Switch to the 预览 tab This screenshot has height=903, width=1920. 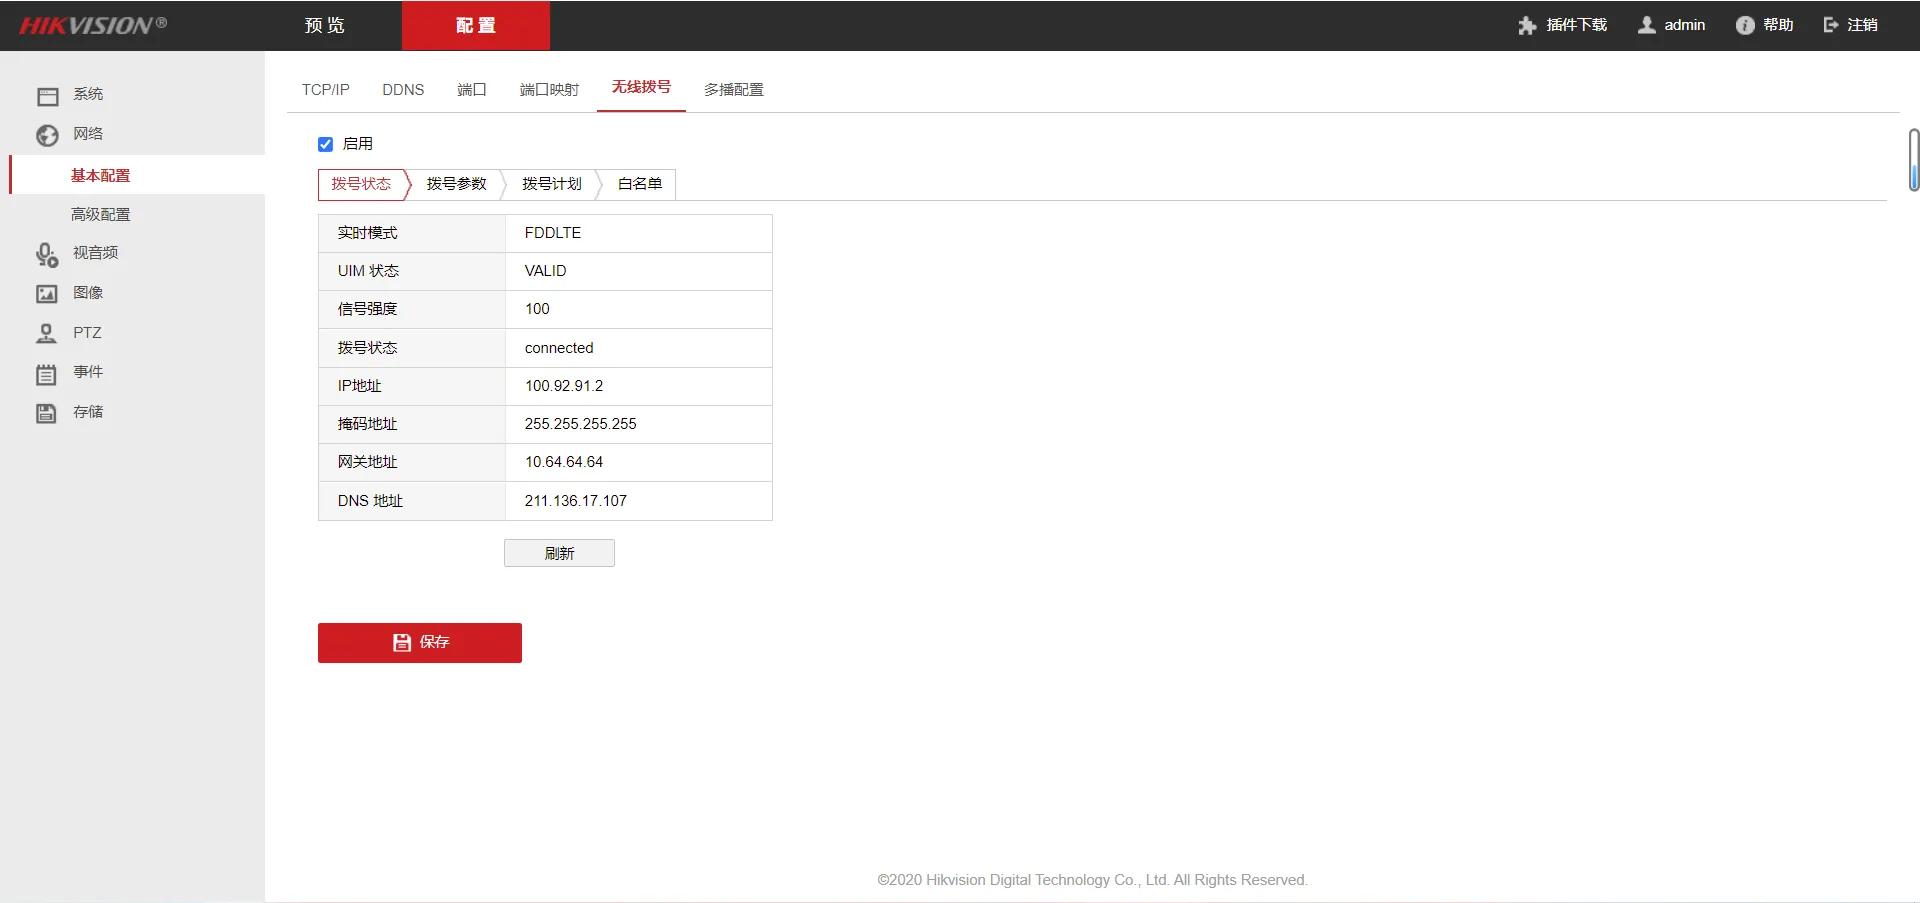[x=323, y=25]
